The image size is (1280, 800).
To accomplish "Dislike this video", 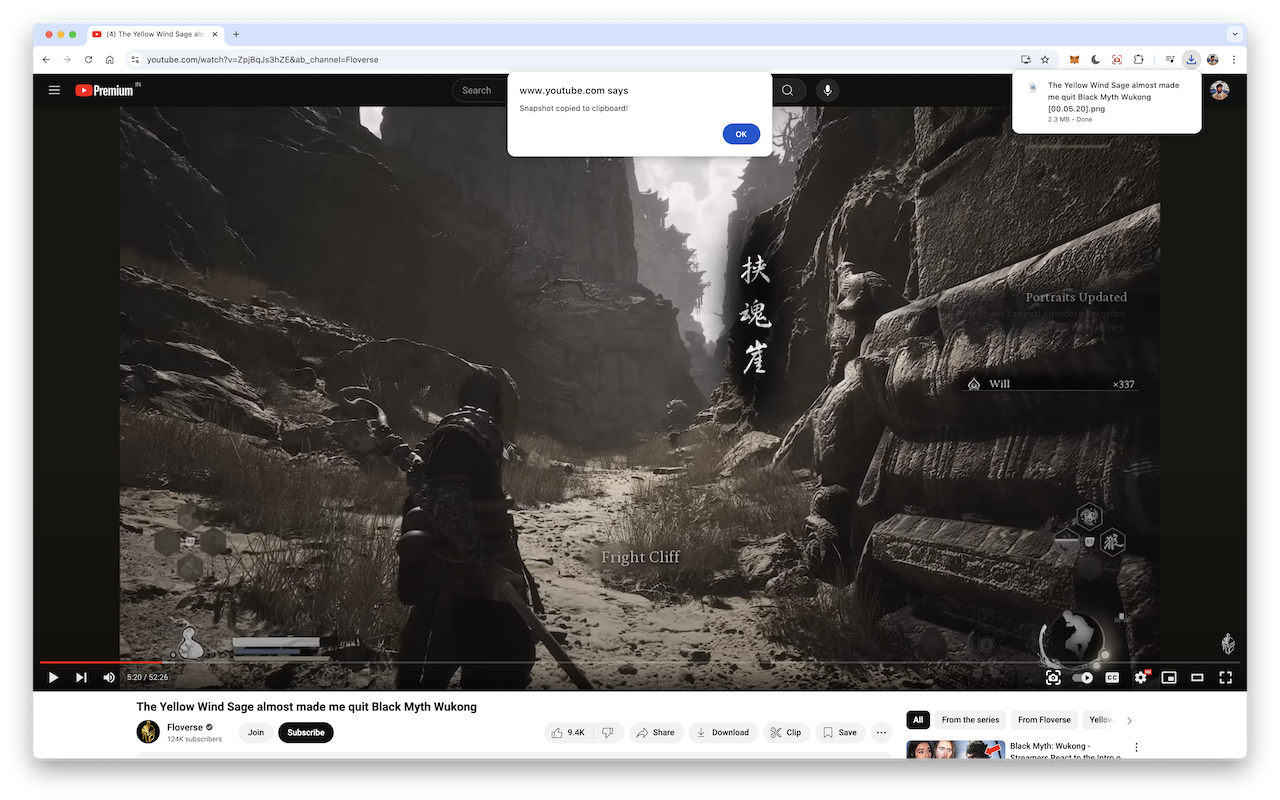I will point(608,732).
